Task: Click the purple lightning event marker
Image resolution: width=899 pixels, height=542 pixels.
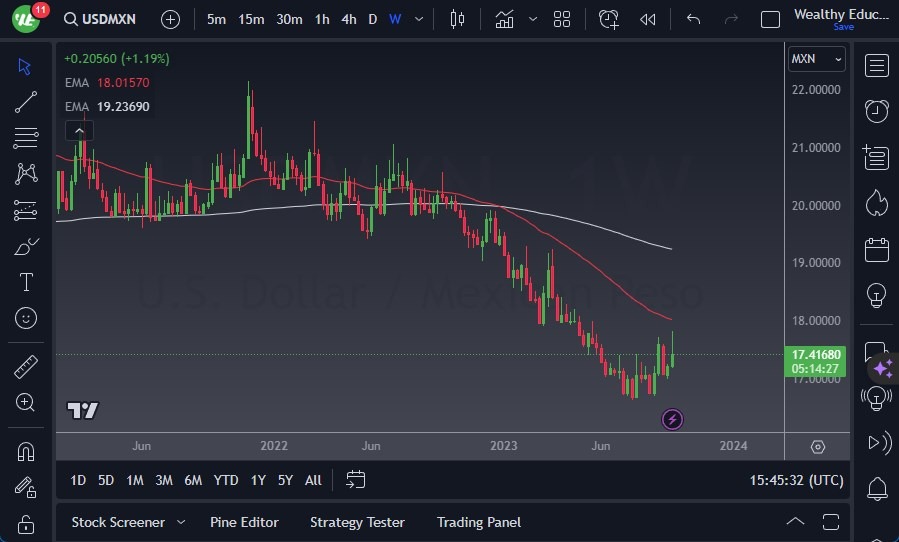Action: [x=672, y=419]
